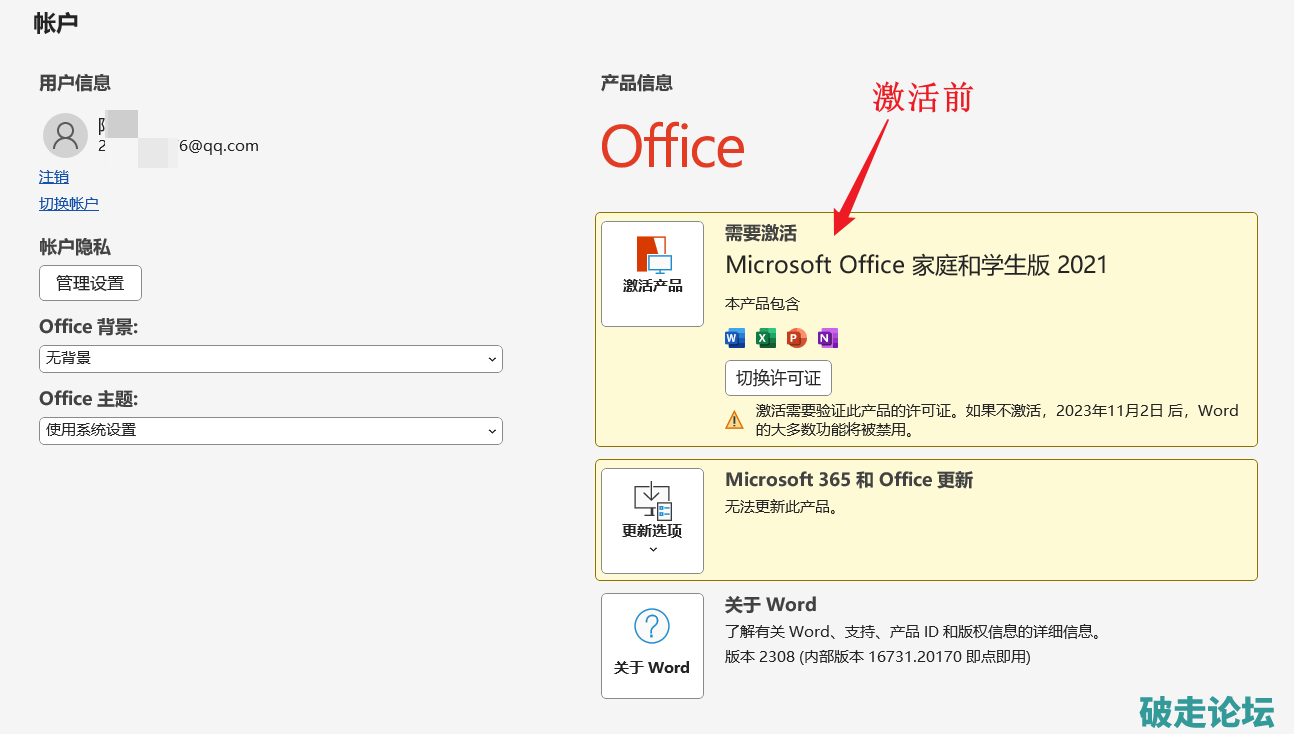Click the 帐户 page heading

(56, 23)
